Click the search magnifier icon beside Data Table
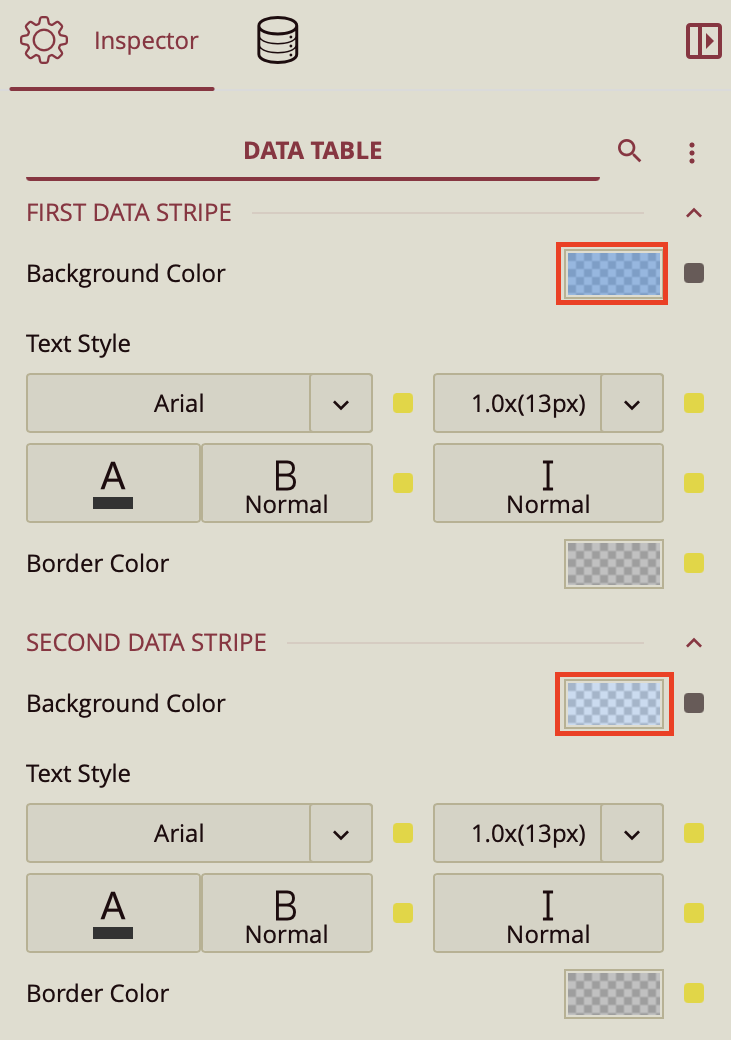 pyautogui.click(x=629, y=151)
